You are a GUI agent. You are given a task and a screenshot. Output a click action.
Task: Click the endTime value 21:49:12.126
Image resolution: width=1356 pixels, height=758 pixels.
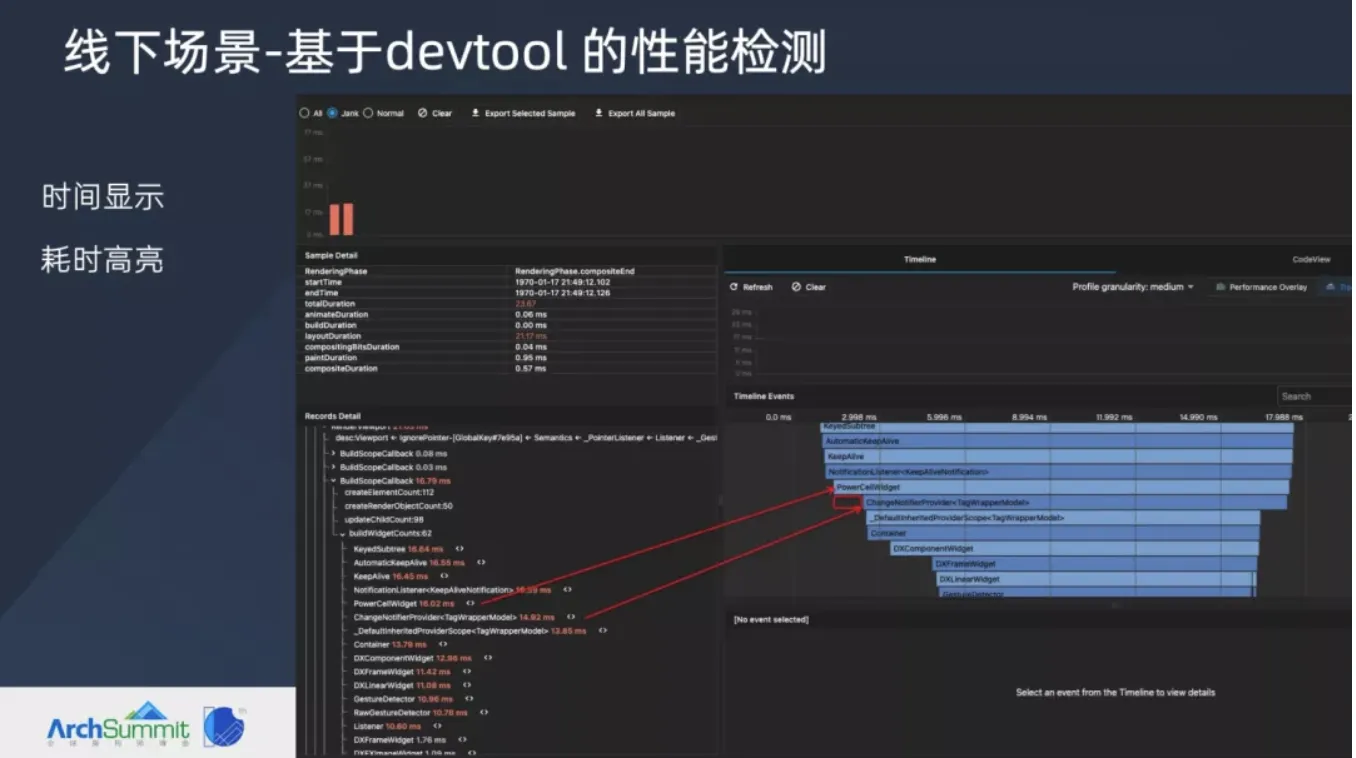[x=562, y=293]
